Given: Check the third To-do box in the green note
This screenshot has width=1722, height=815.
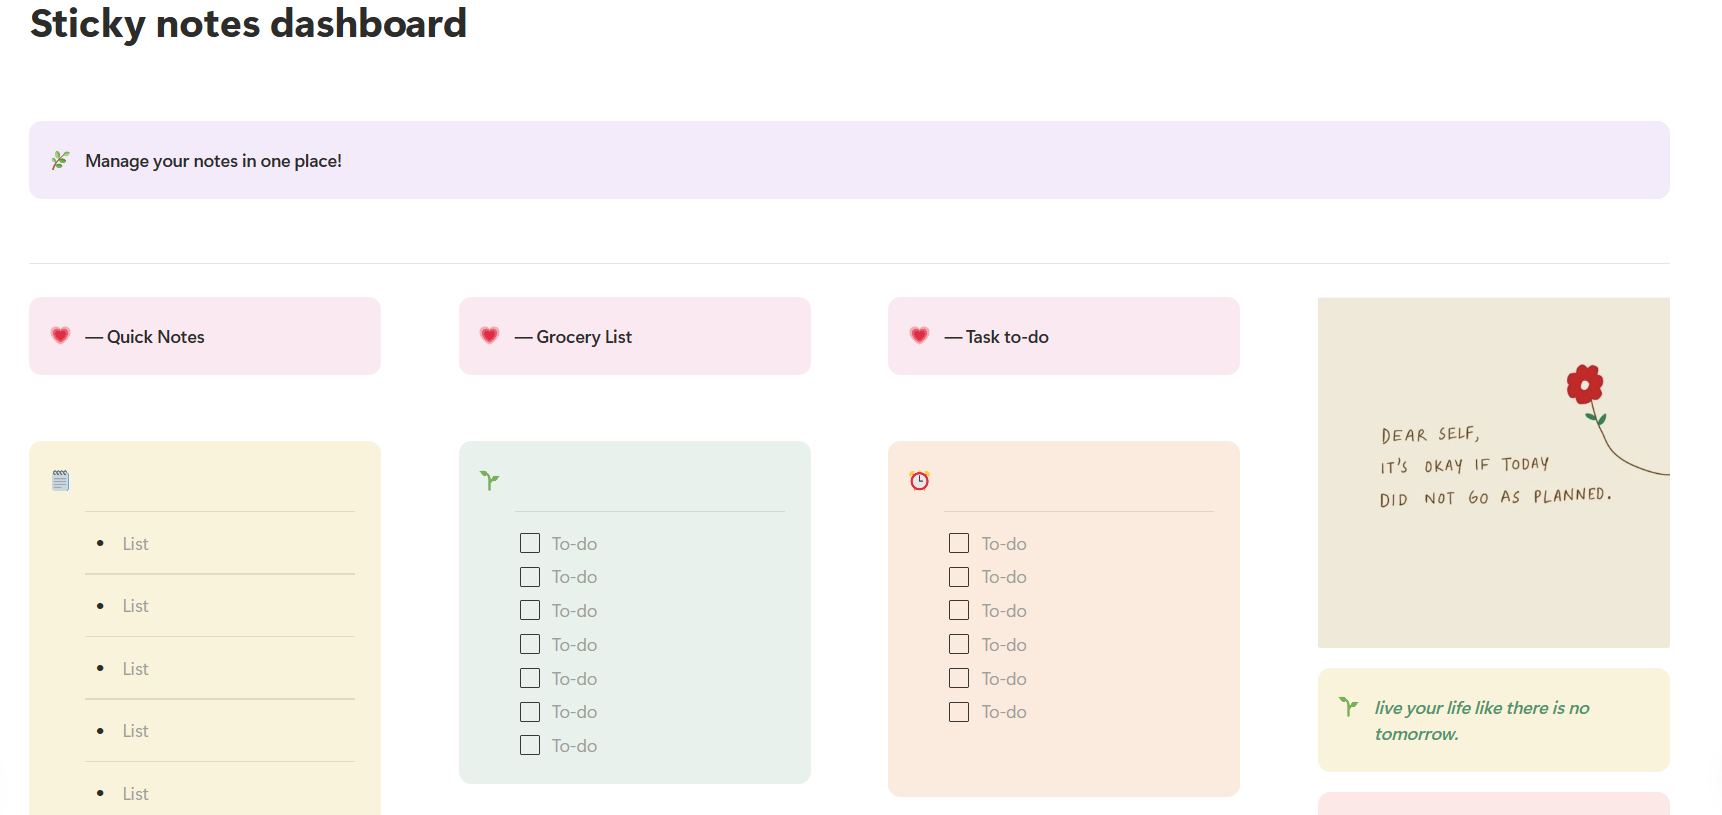Looking at the screenshot, I should point(530,610).
